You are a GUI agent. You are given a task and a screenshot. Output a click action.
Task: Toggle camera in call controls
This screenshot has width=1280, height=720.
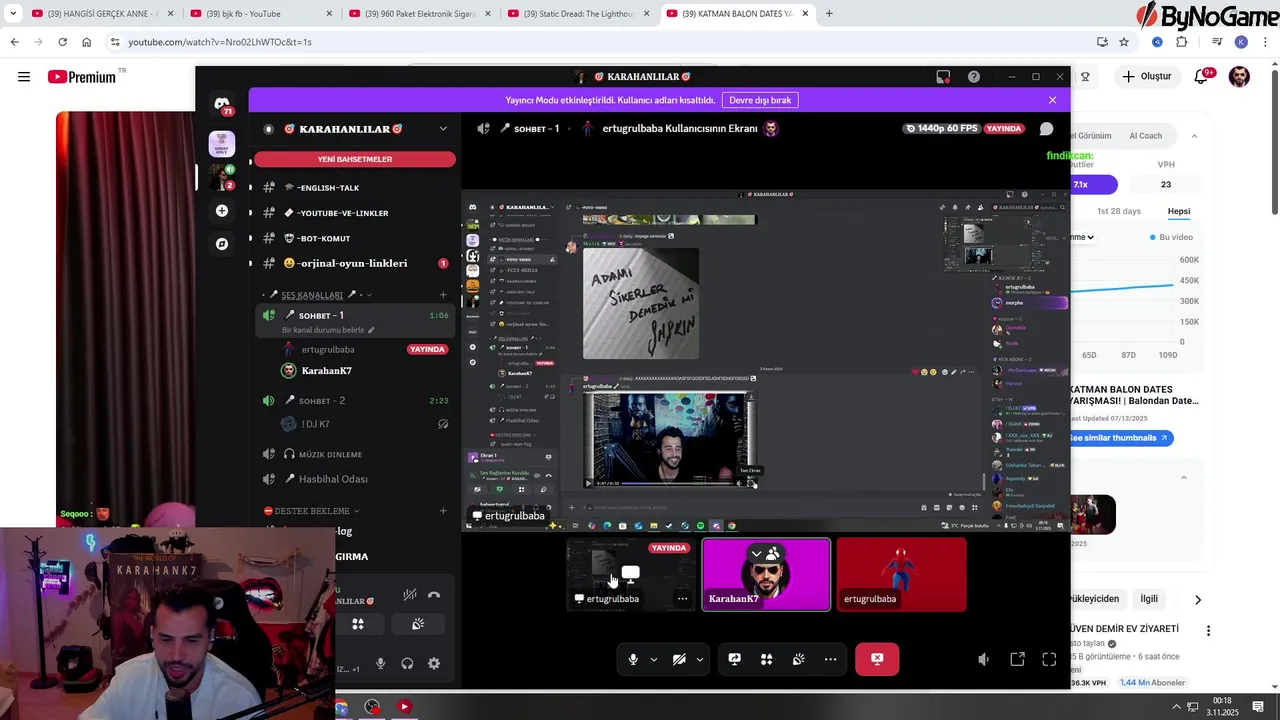click(679, 659)
